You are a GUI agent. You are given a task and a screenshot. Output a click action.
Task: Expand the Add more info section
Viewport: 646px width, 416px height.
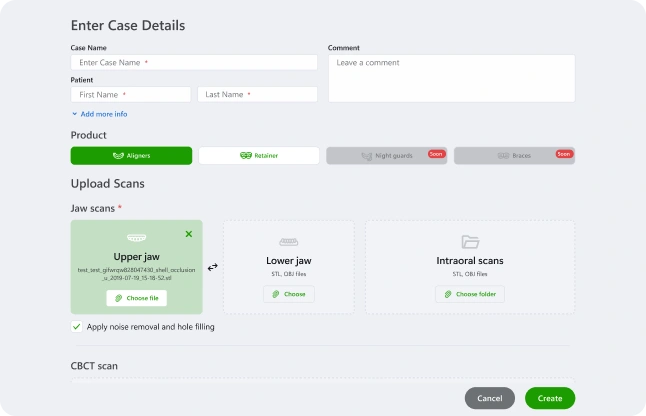(x=99, y=114)
